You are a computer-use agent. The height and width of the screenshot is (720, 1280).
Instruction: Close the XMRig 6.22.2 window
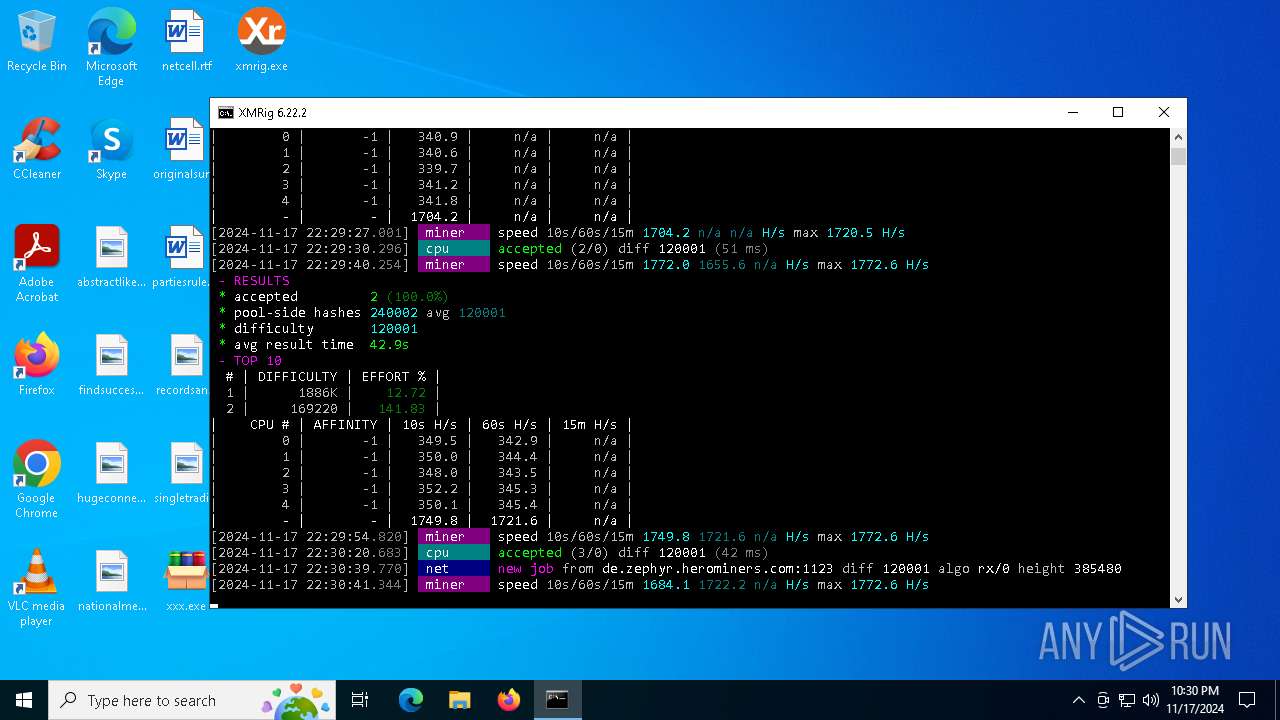click(1164, 113)
